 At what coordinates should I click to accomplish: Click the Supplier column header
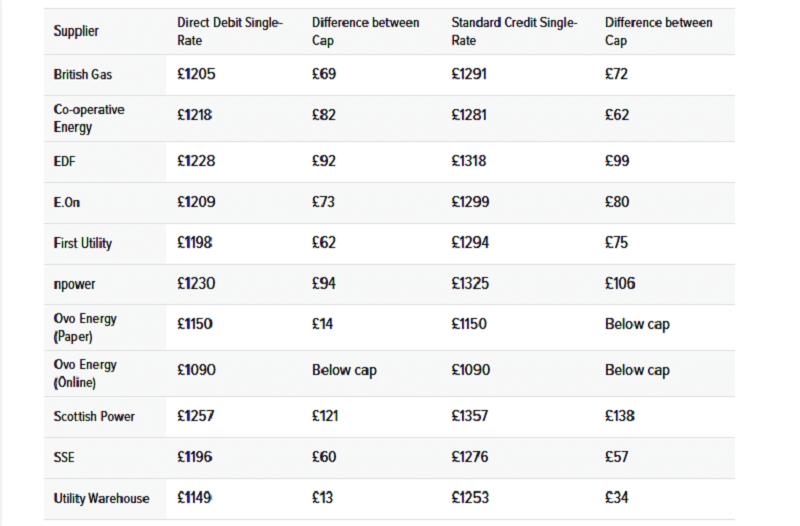pyautogui.click(x=76, y=31)
